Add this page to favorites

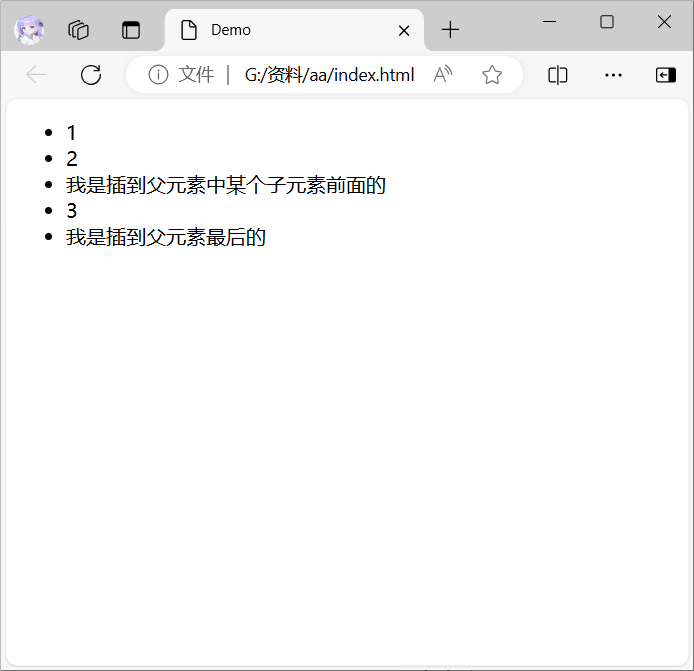tap(491, 75)
